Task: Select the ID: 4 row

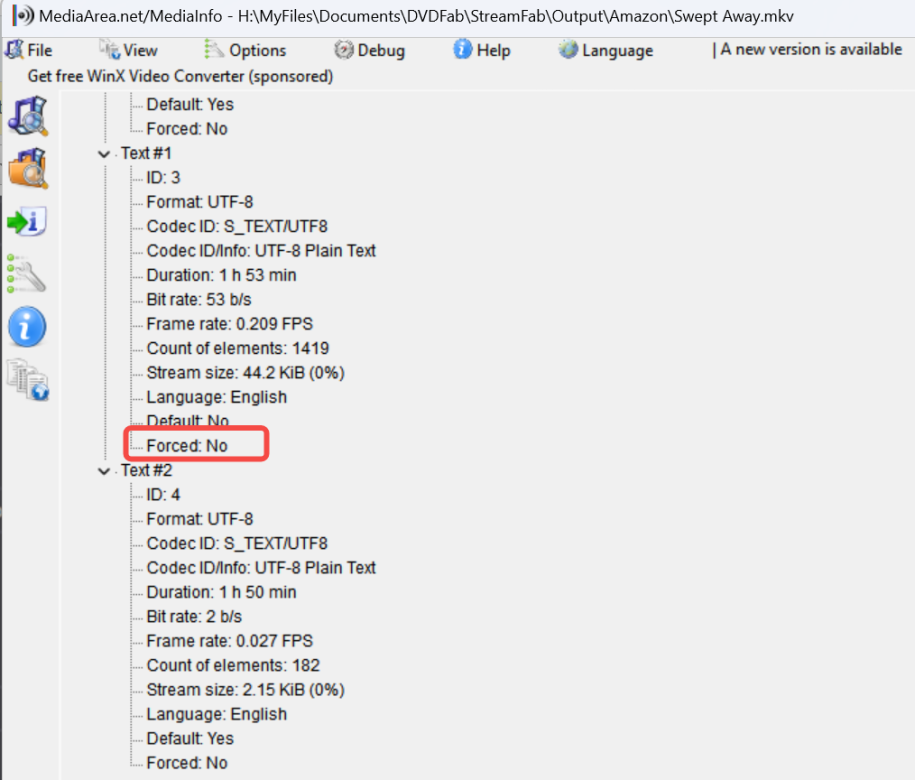Action: pyautogui.click(x=163, y=495)
